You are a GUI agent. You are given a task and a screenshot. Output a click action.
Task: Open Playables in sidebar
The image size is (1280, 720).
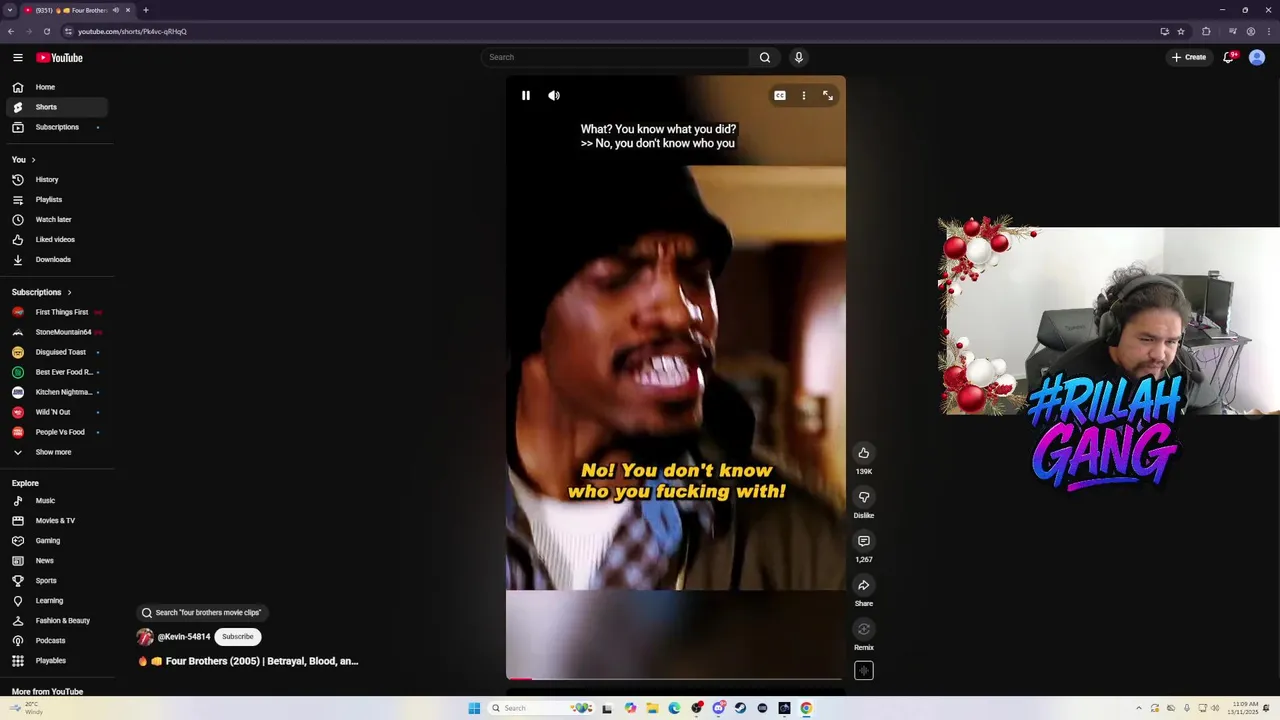[x=56, y=661]
